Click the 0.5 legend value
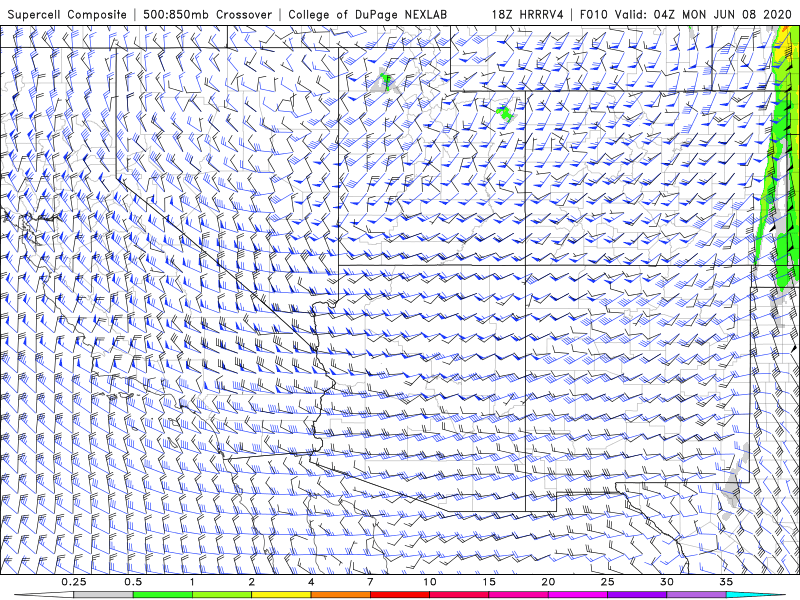The image size is (800, 600). click(x=133, y=582)
